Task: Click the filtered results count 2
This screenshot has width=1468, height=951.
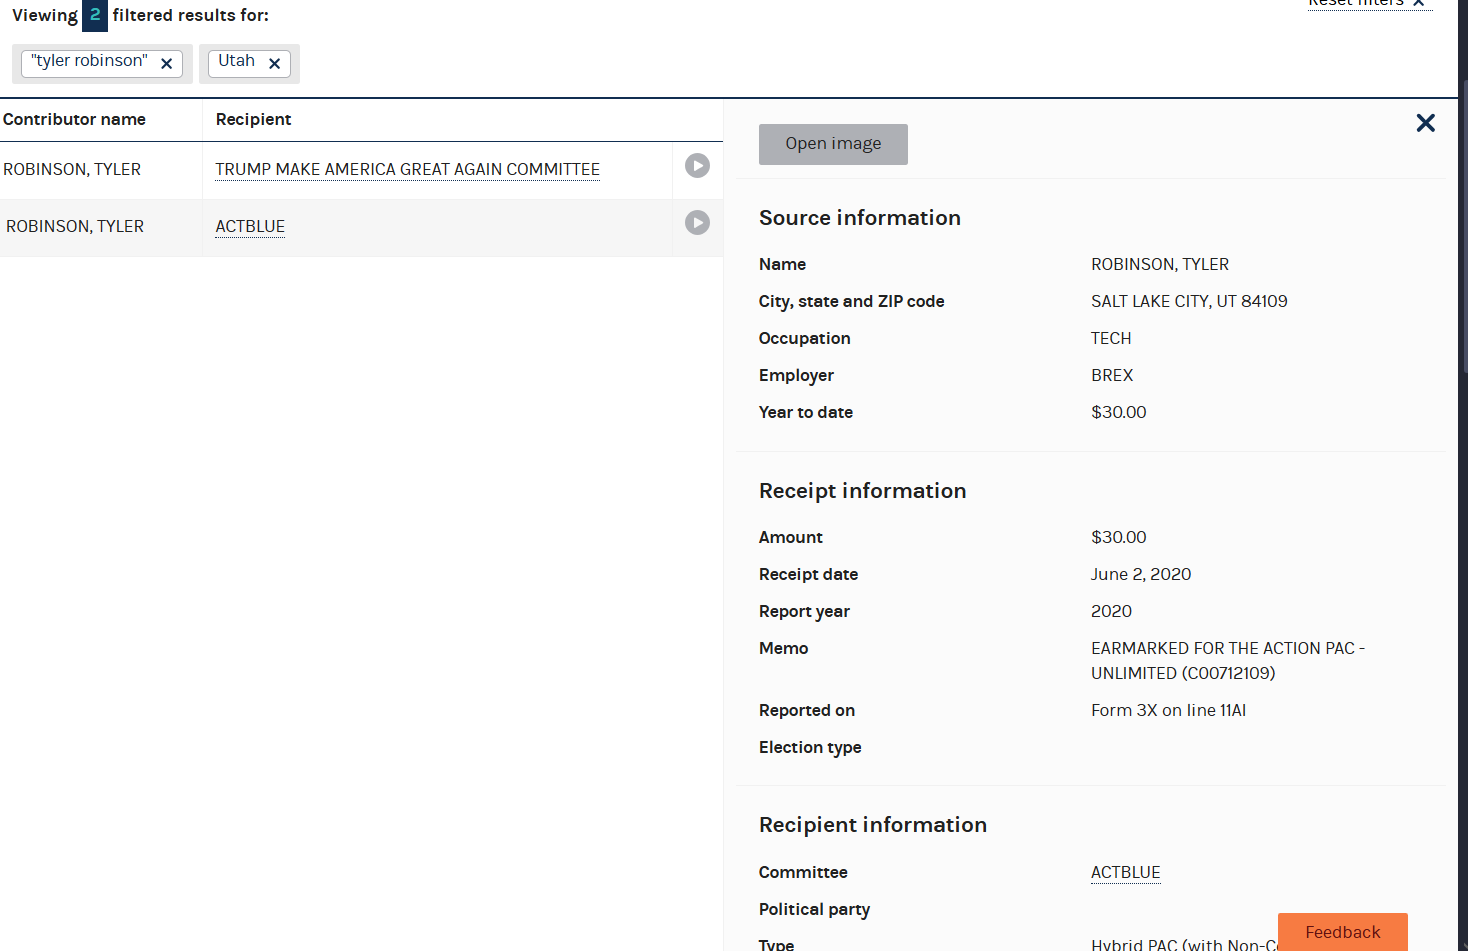Action: click(x=95, y=15)
